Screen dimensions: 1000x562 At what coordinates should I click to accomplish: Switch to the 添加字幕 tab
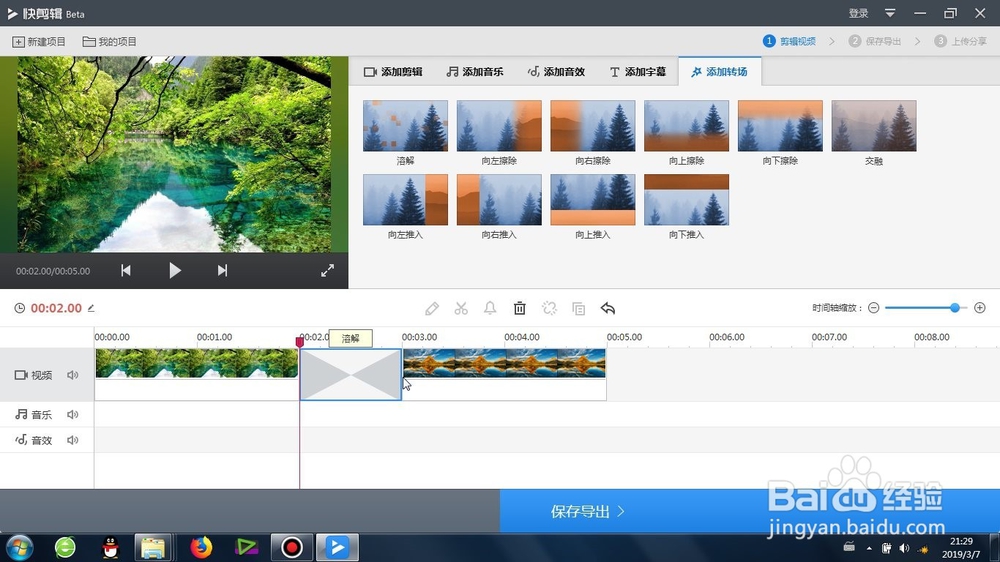click(x=638, y=71)
